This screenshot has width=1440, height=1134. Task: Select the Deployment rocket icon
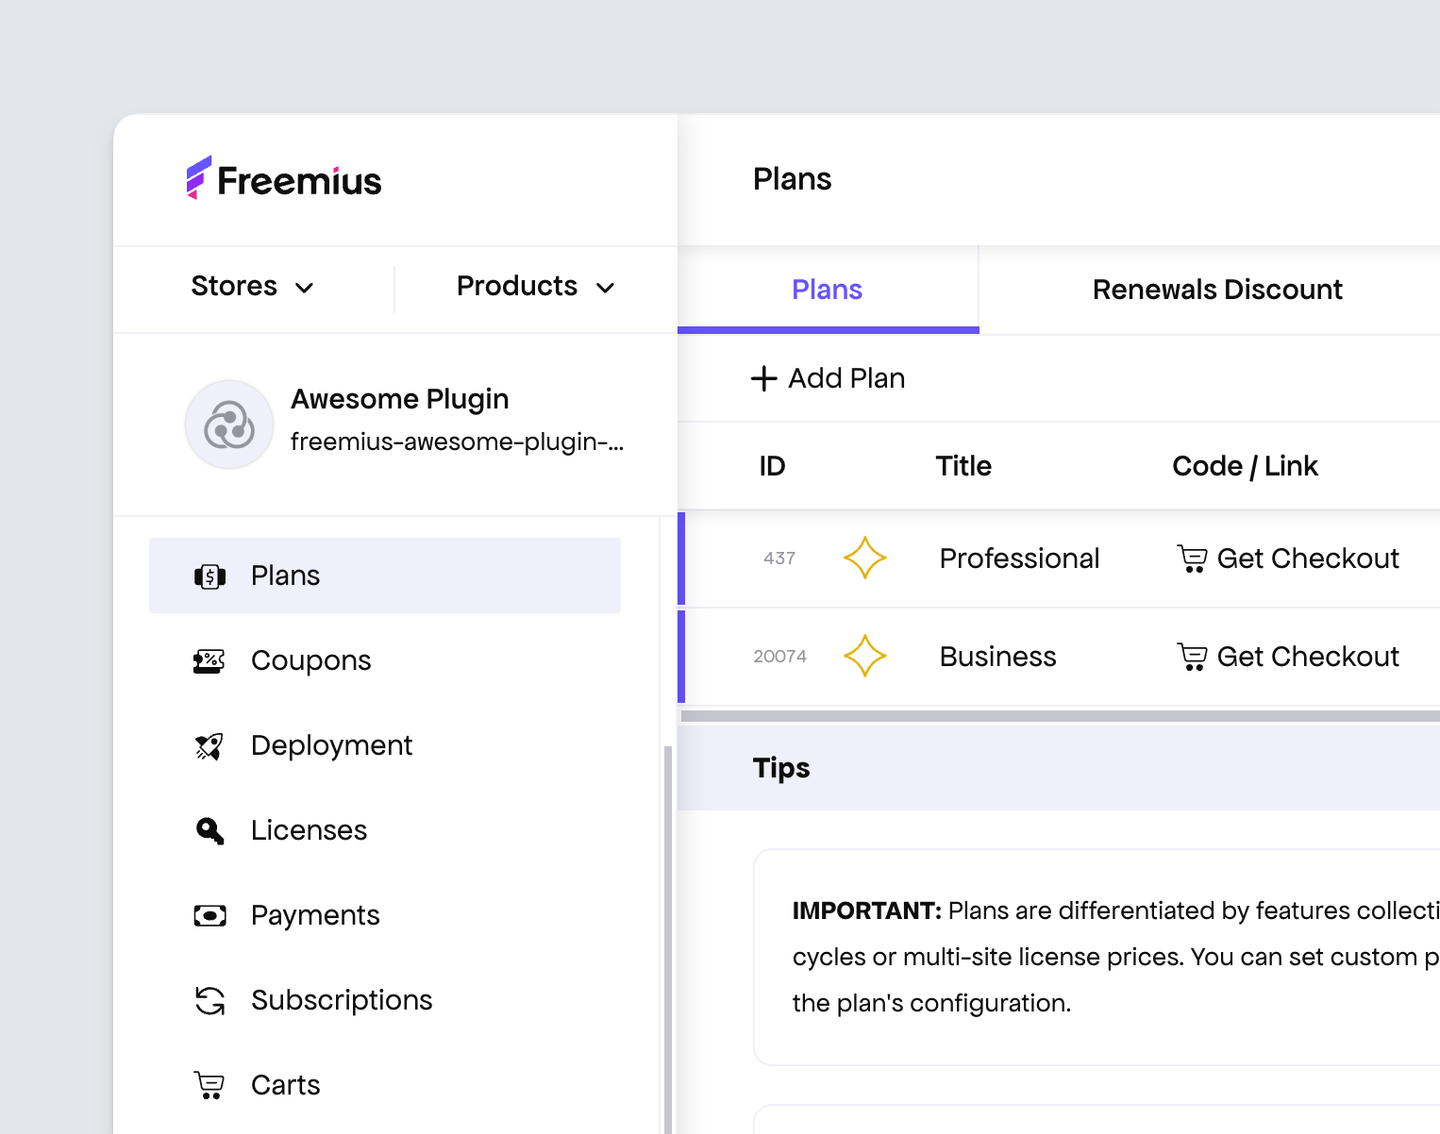tap(209, 745)
